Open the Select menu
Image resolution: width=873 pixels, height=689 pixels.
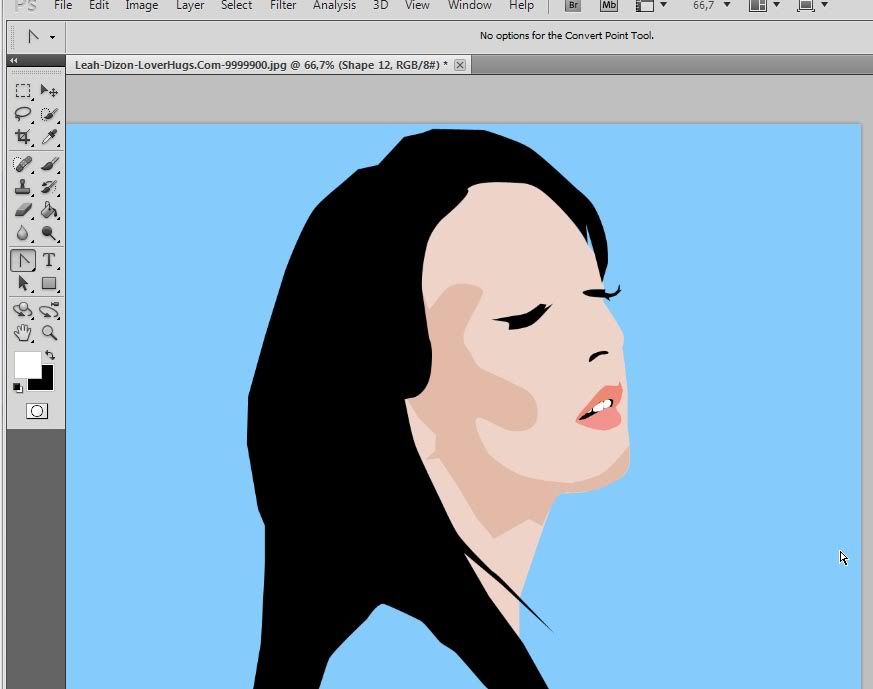(236, 6)
